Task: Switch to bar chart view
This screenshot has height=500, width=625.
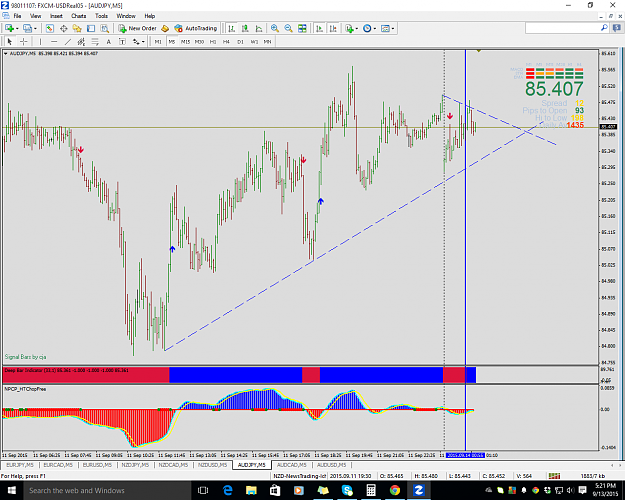Action: (232, 28)
